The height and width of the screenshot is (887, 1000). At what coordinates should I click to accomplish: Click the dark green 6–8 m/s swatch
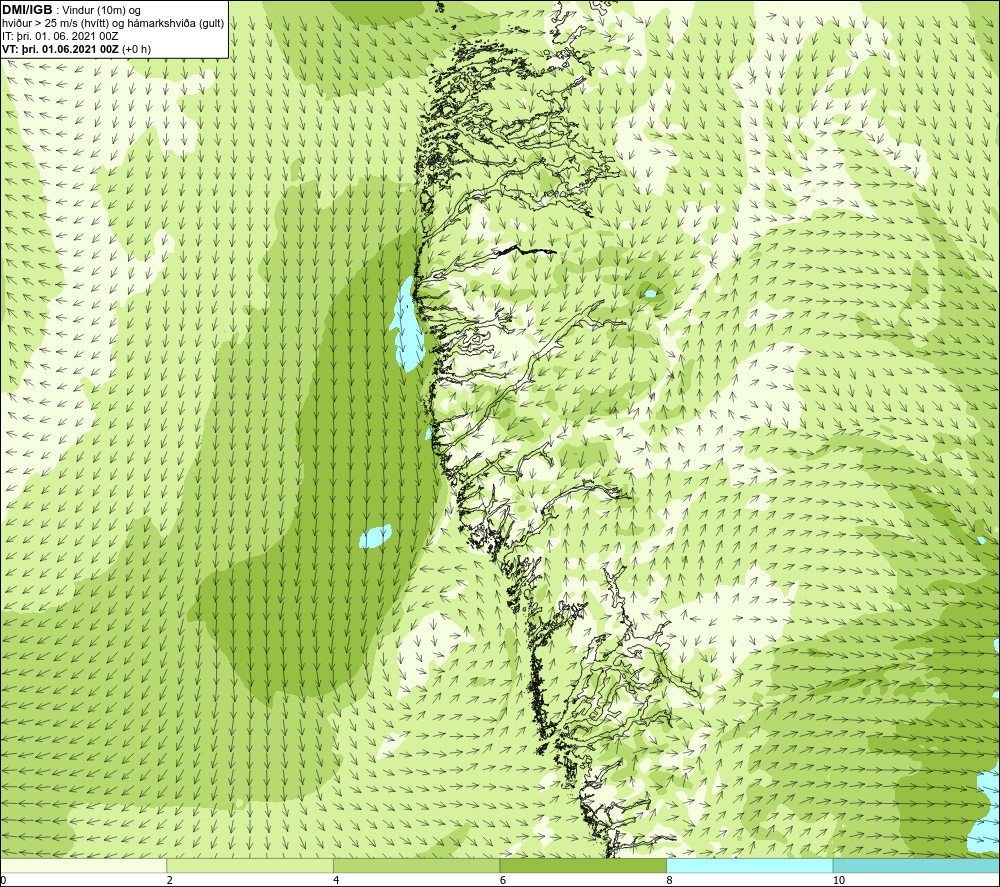(x=583, y=865)
